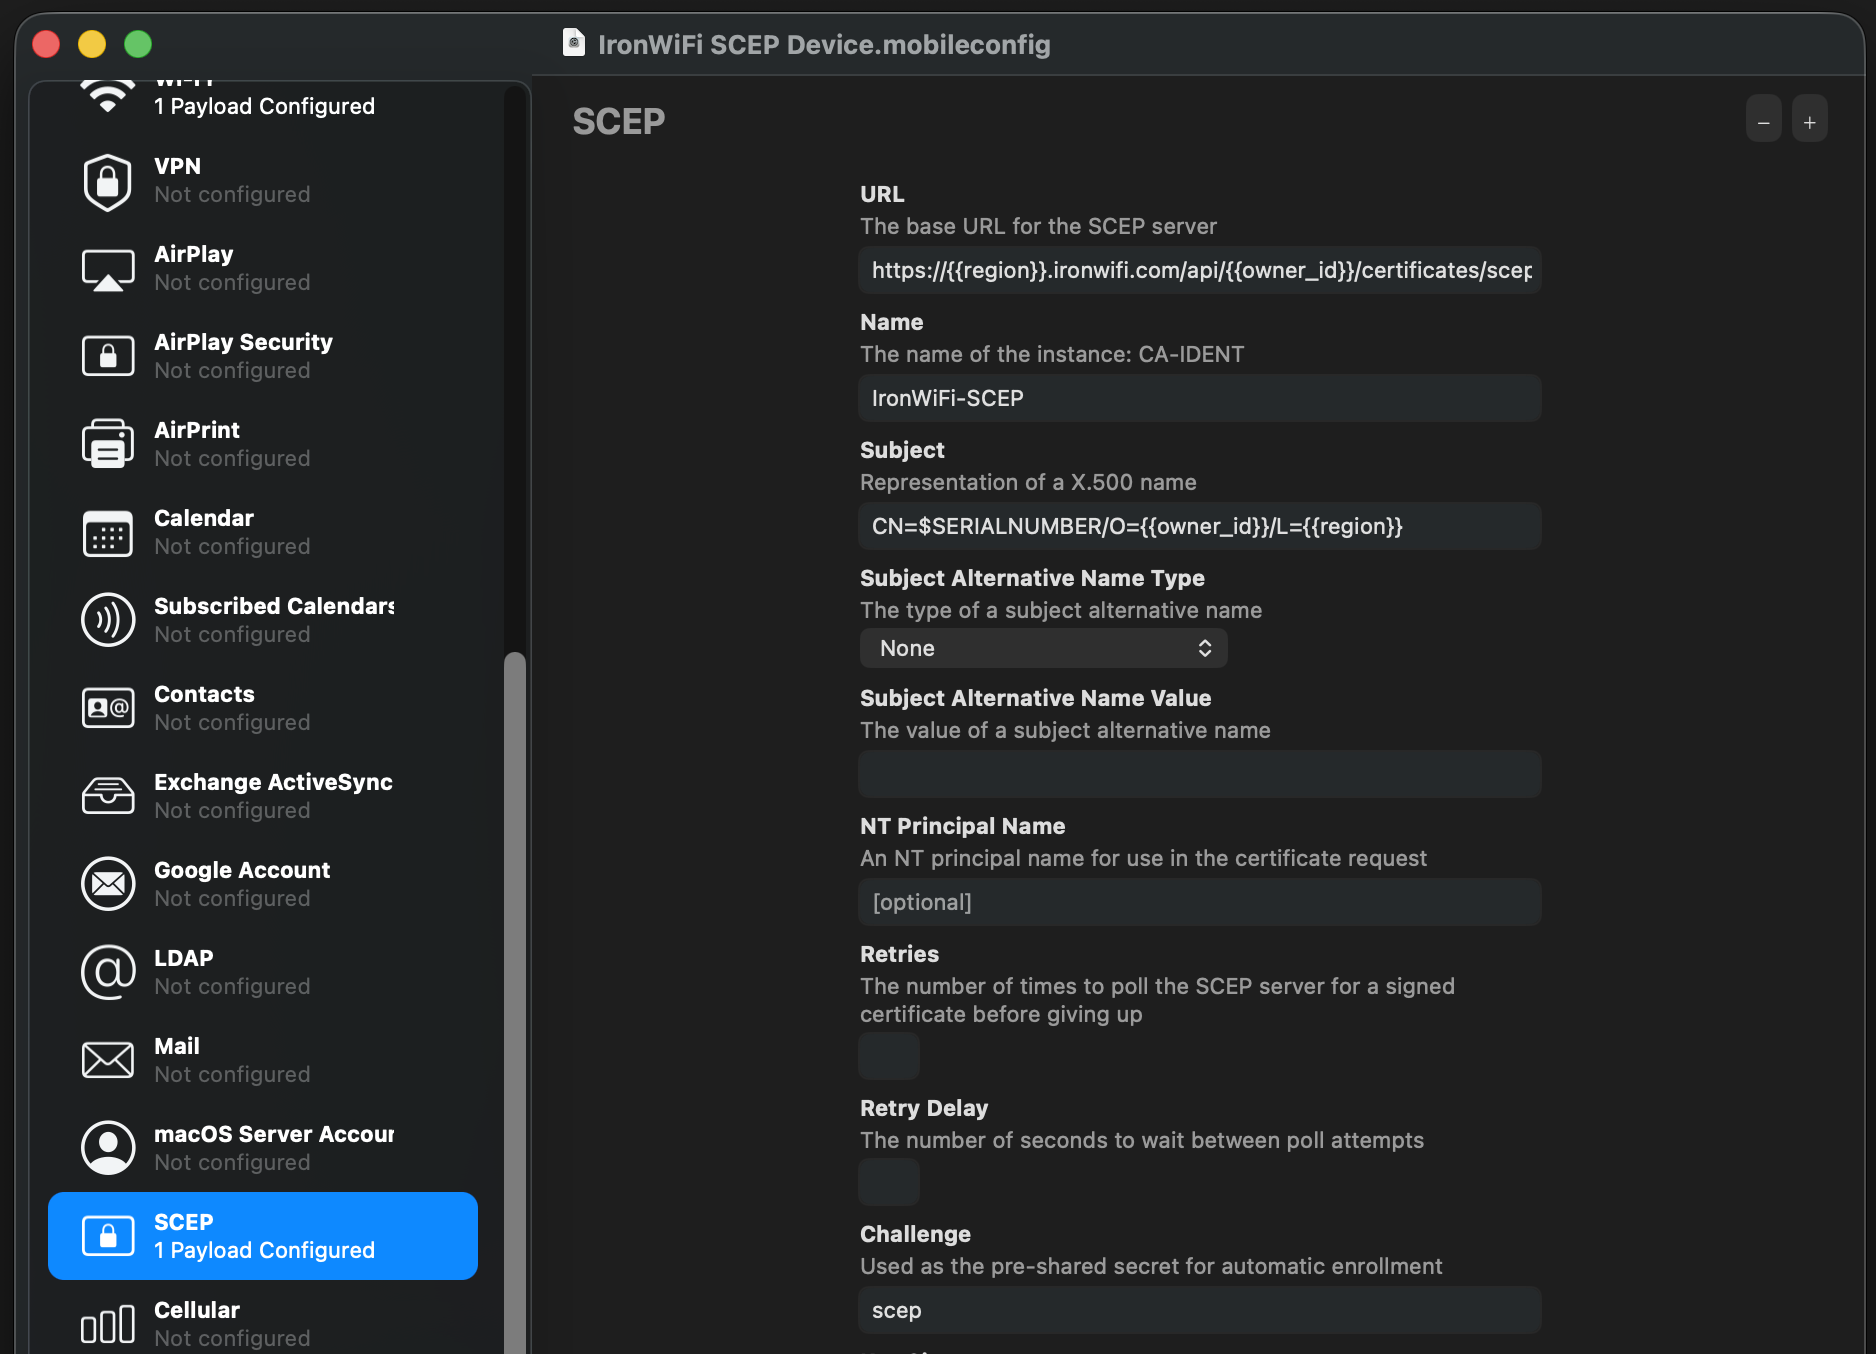Focus the Name field containing IronWiFi-SCEP
This screenshot has height=1354, width=1876.
1199,398
